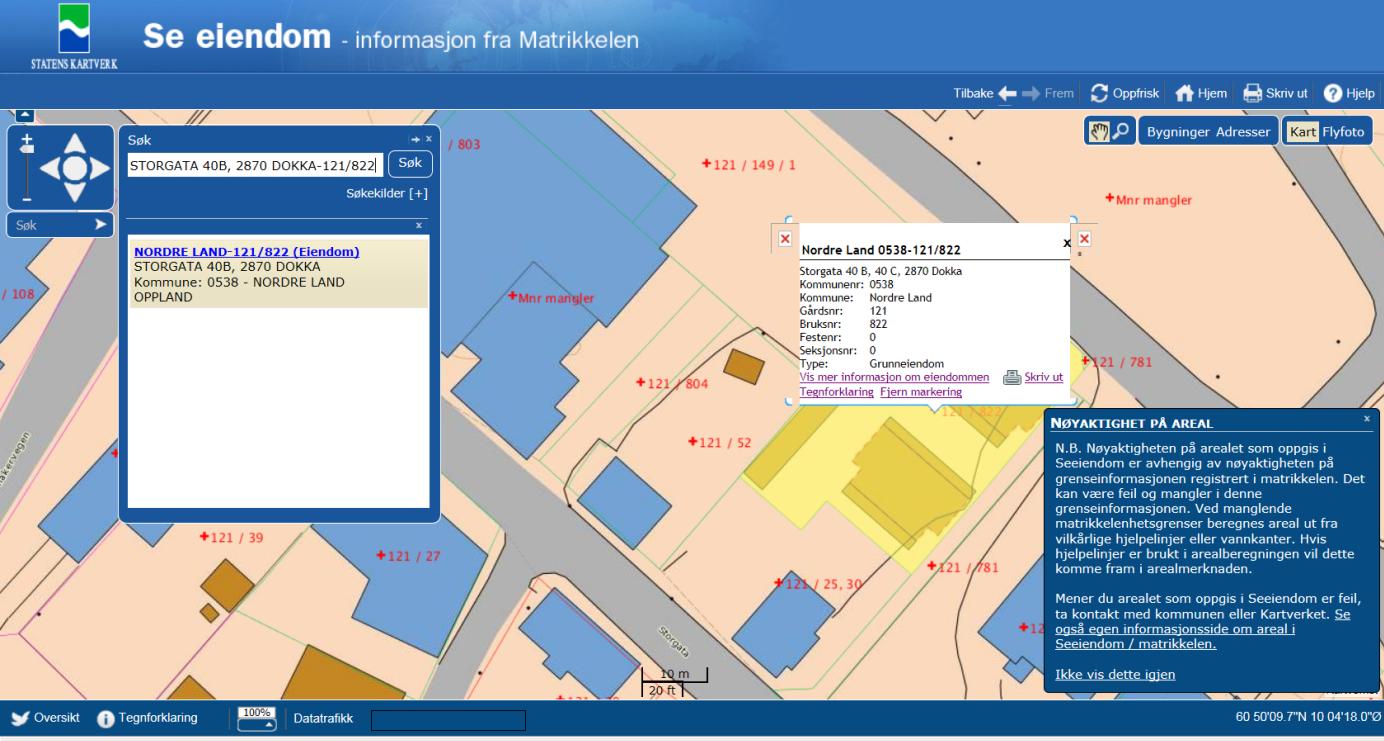1384x741 pixels.
Task: Select the magnifier zoom tool
Action: point(1120,131)
